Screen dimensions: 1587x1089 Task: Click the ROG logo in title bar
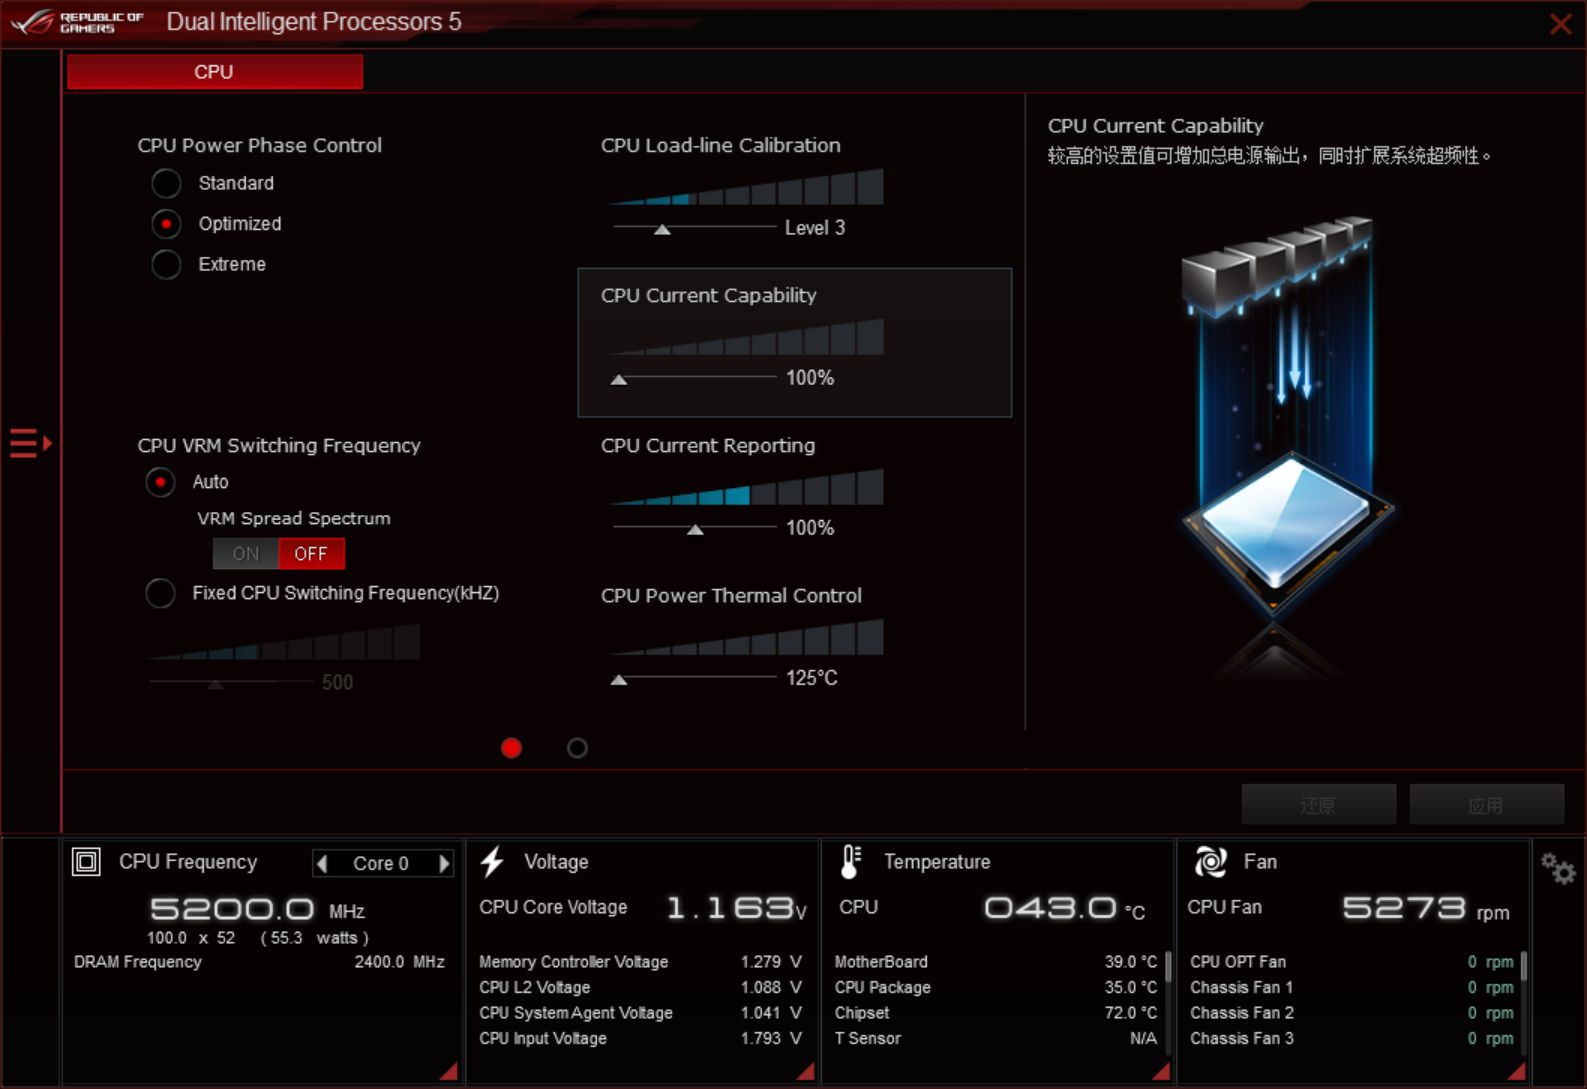(32, 22)
